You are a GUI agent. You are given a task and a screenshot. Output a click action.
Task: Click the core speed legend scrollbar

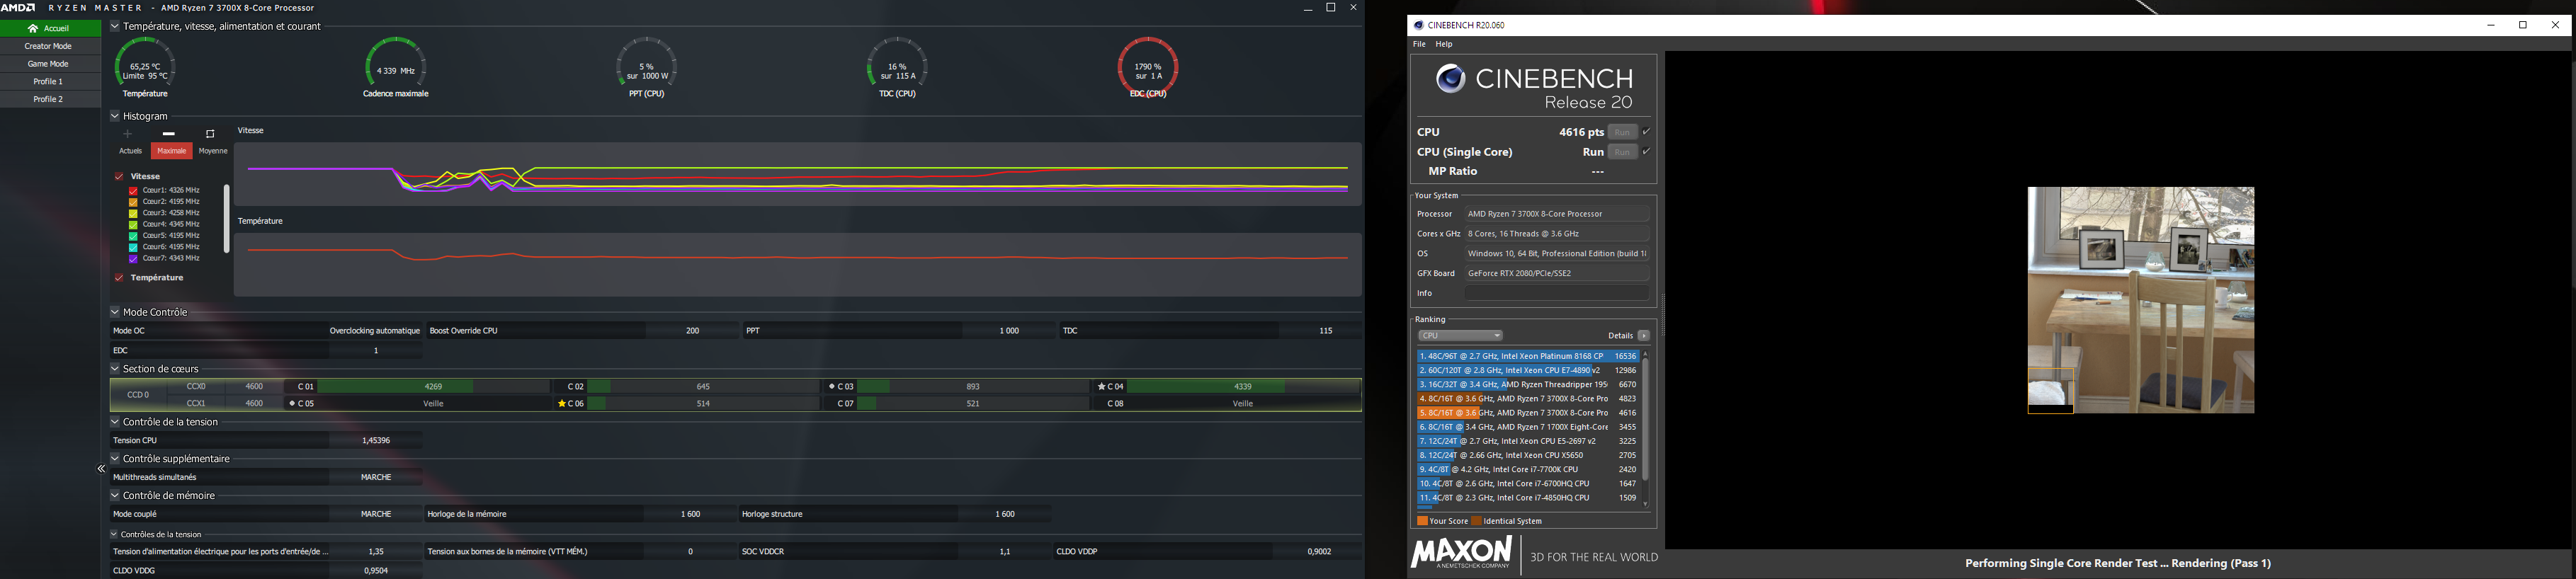tap(226, 219)
